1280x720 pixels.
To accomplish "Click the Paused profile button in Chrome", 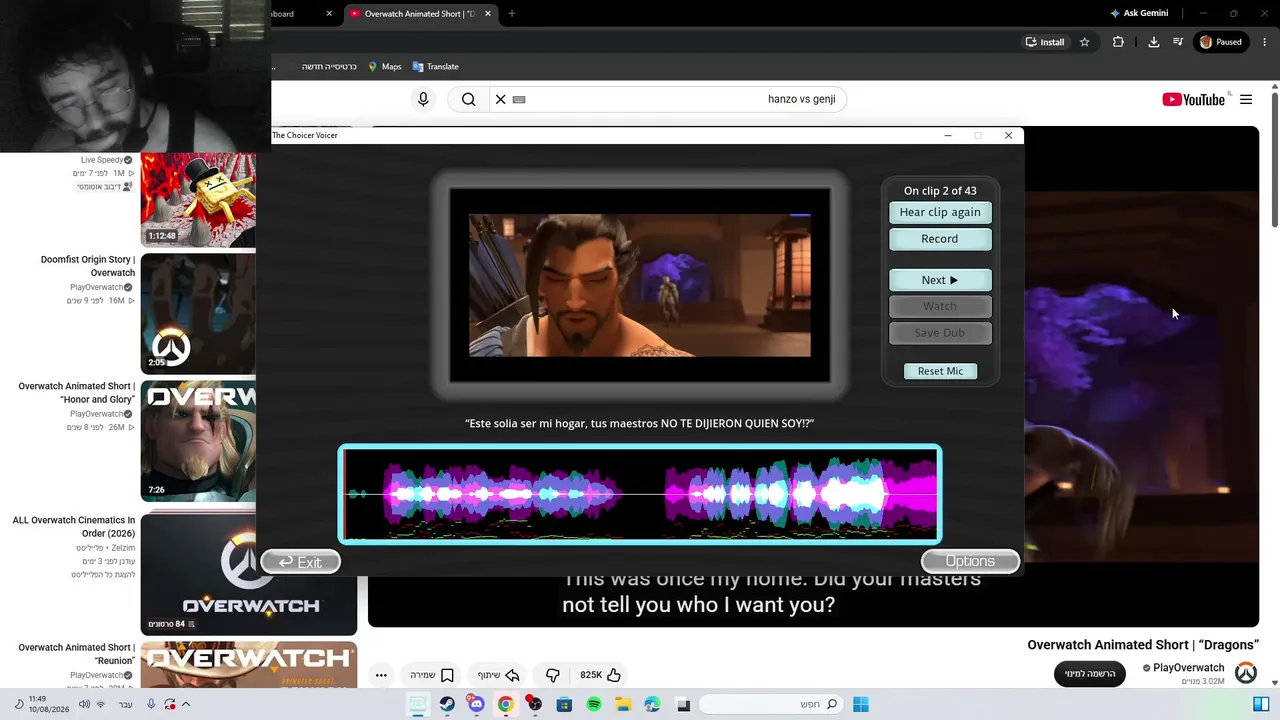I will (1220, 42).
